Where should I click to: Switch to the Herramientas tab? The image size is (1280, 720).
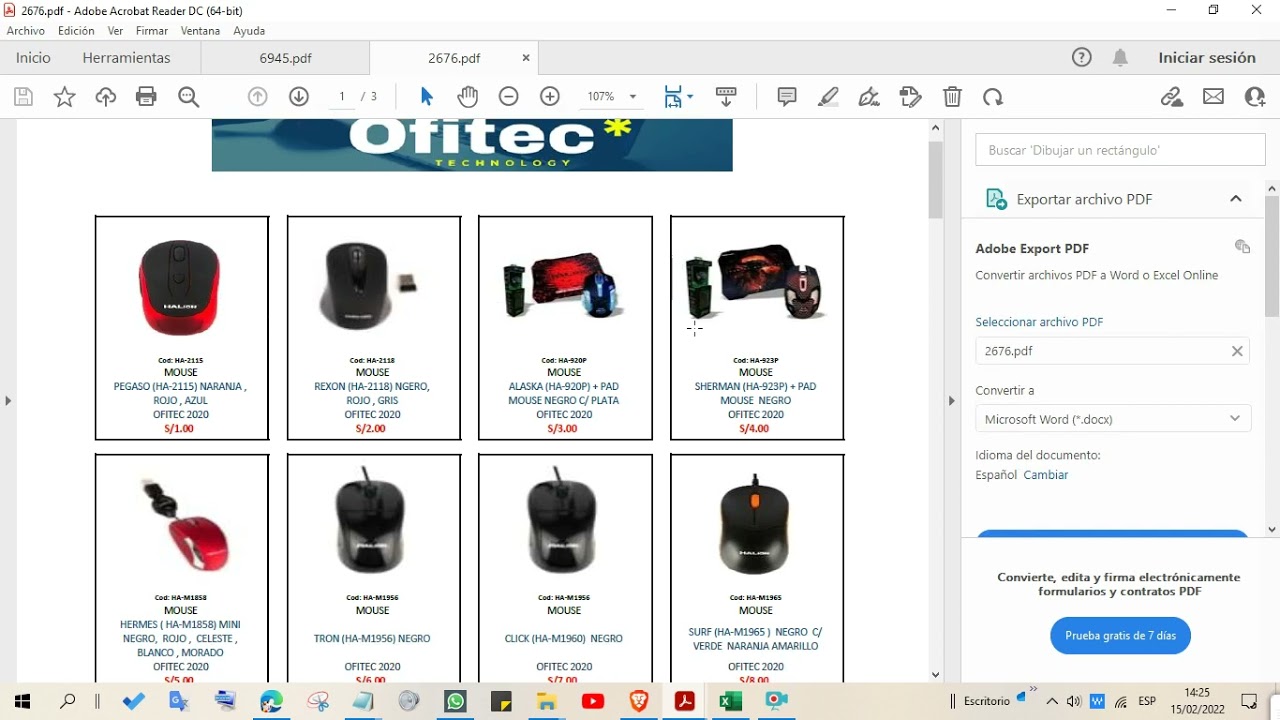[126, 58]
